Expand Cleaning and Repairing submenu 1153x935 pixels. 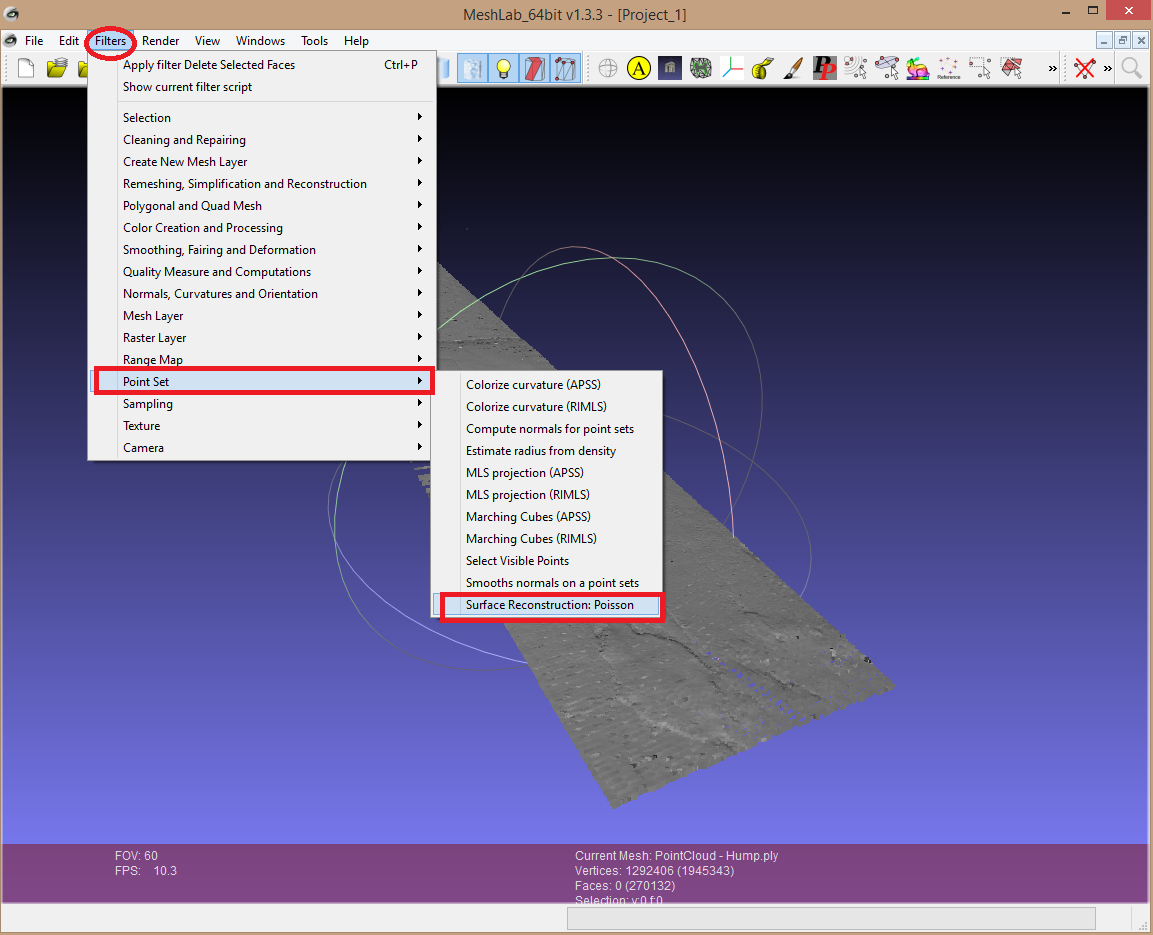click(262, 140)
